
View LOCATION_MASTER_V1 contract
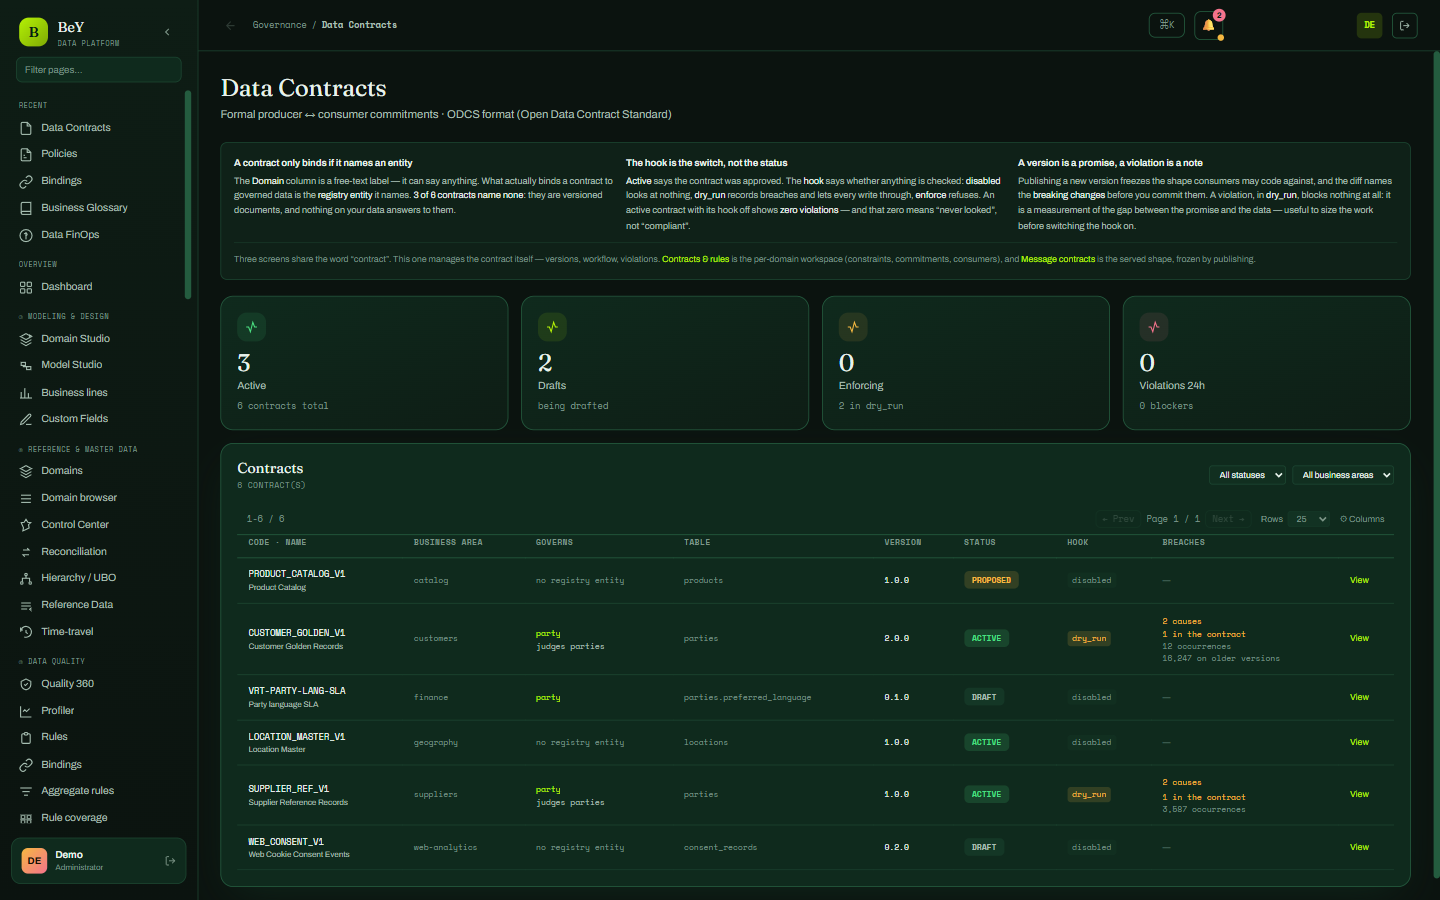coord(1359,742)
